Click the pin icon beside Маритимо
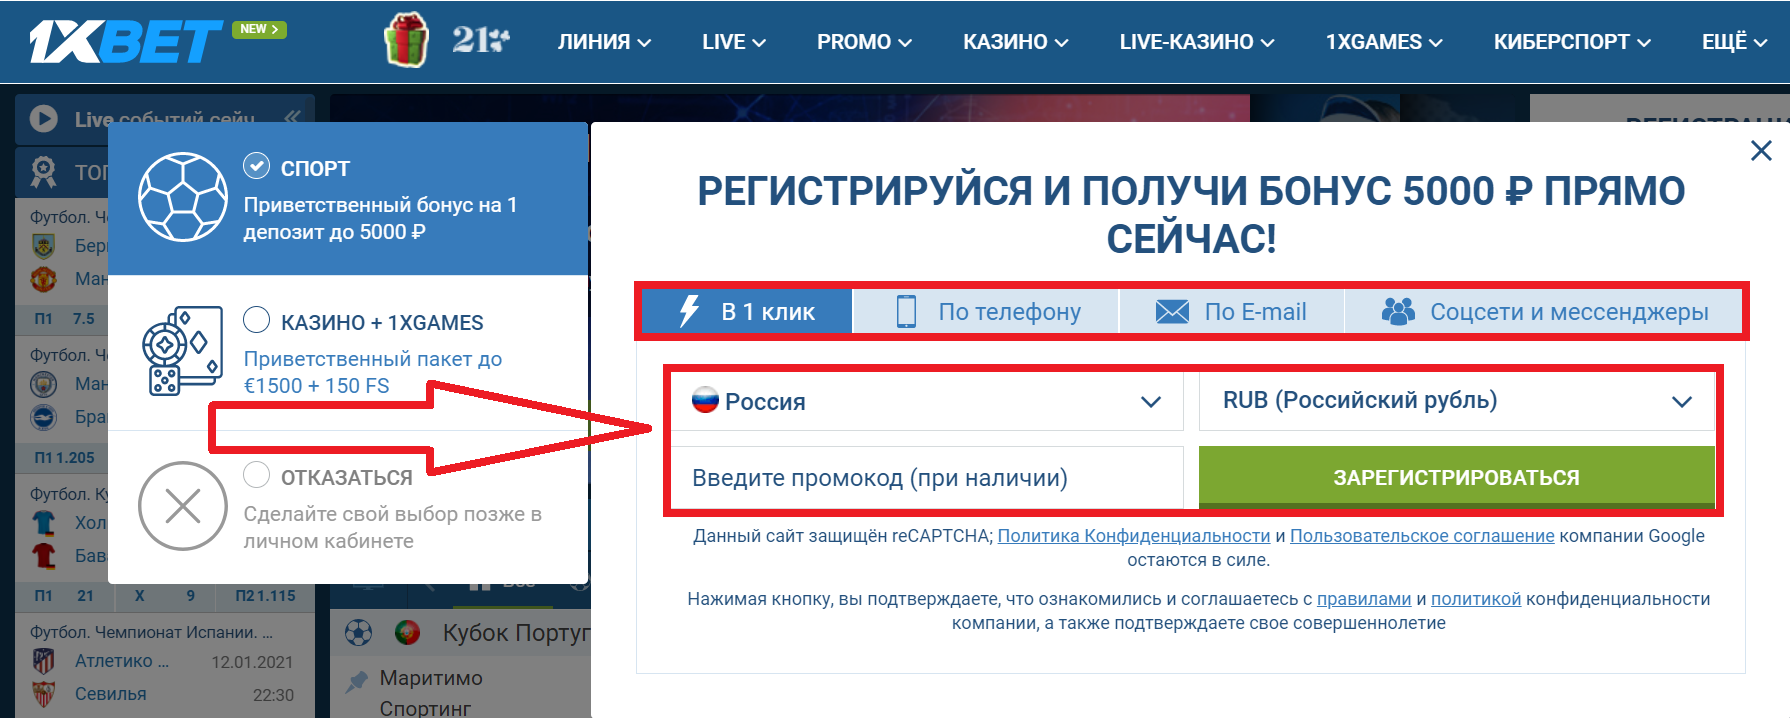 356,682
